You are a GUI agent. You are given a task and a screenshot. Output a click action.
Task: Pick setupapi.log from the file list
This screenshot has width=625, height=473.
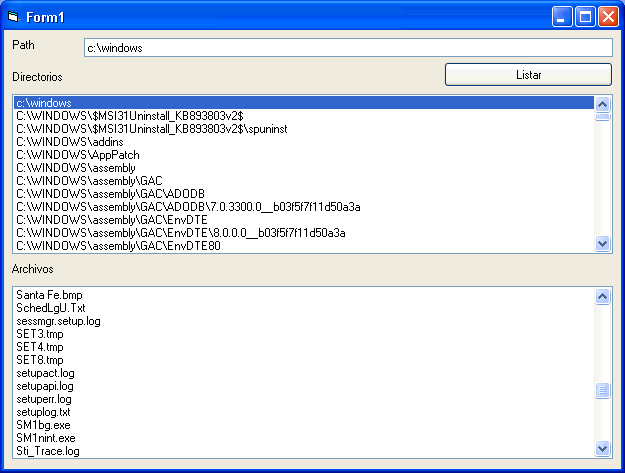click(x=45, y=386)
